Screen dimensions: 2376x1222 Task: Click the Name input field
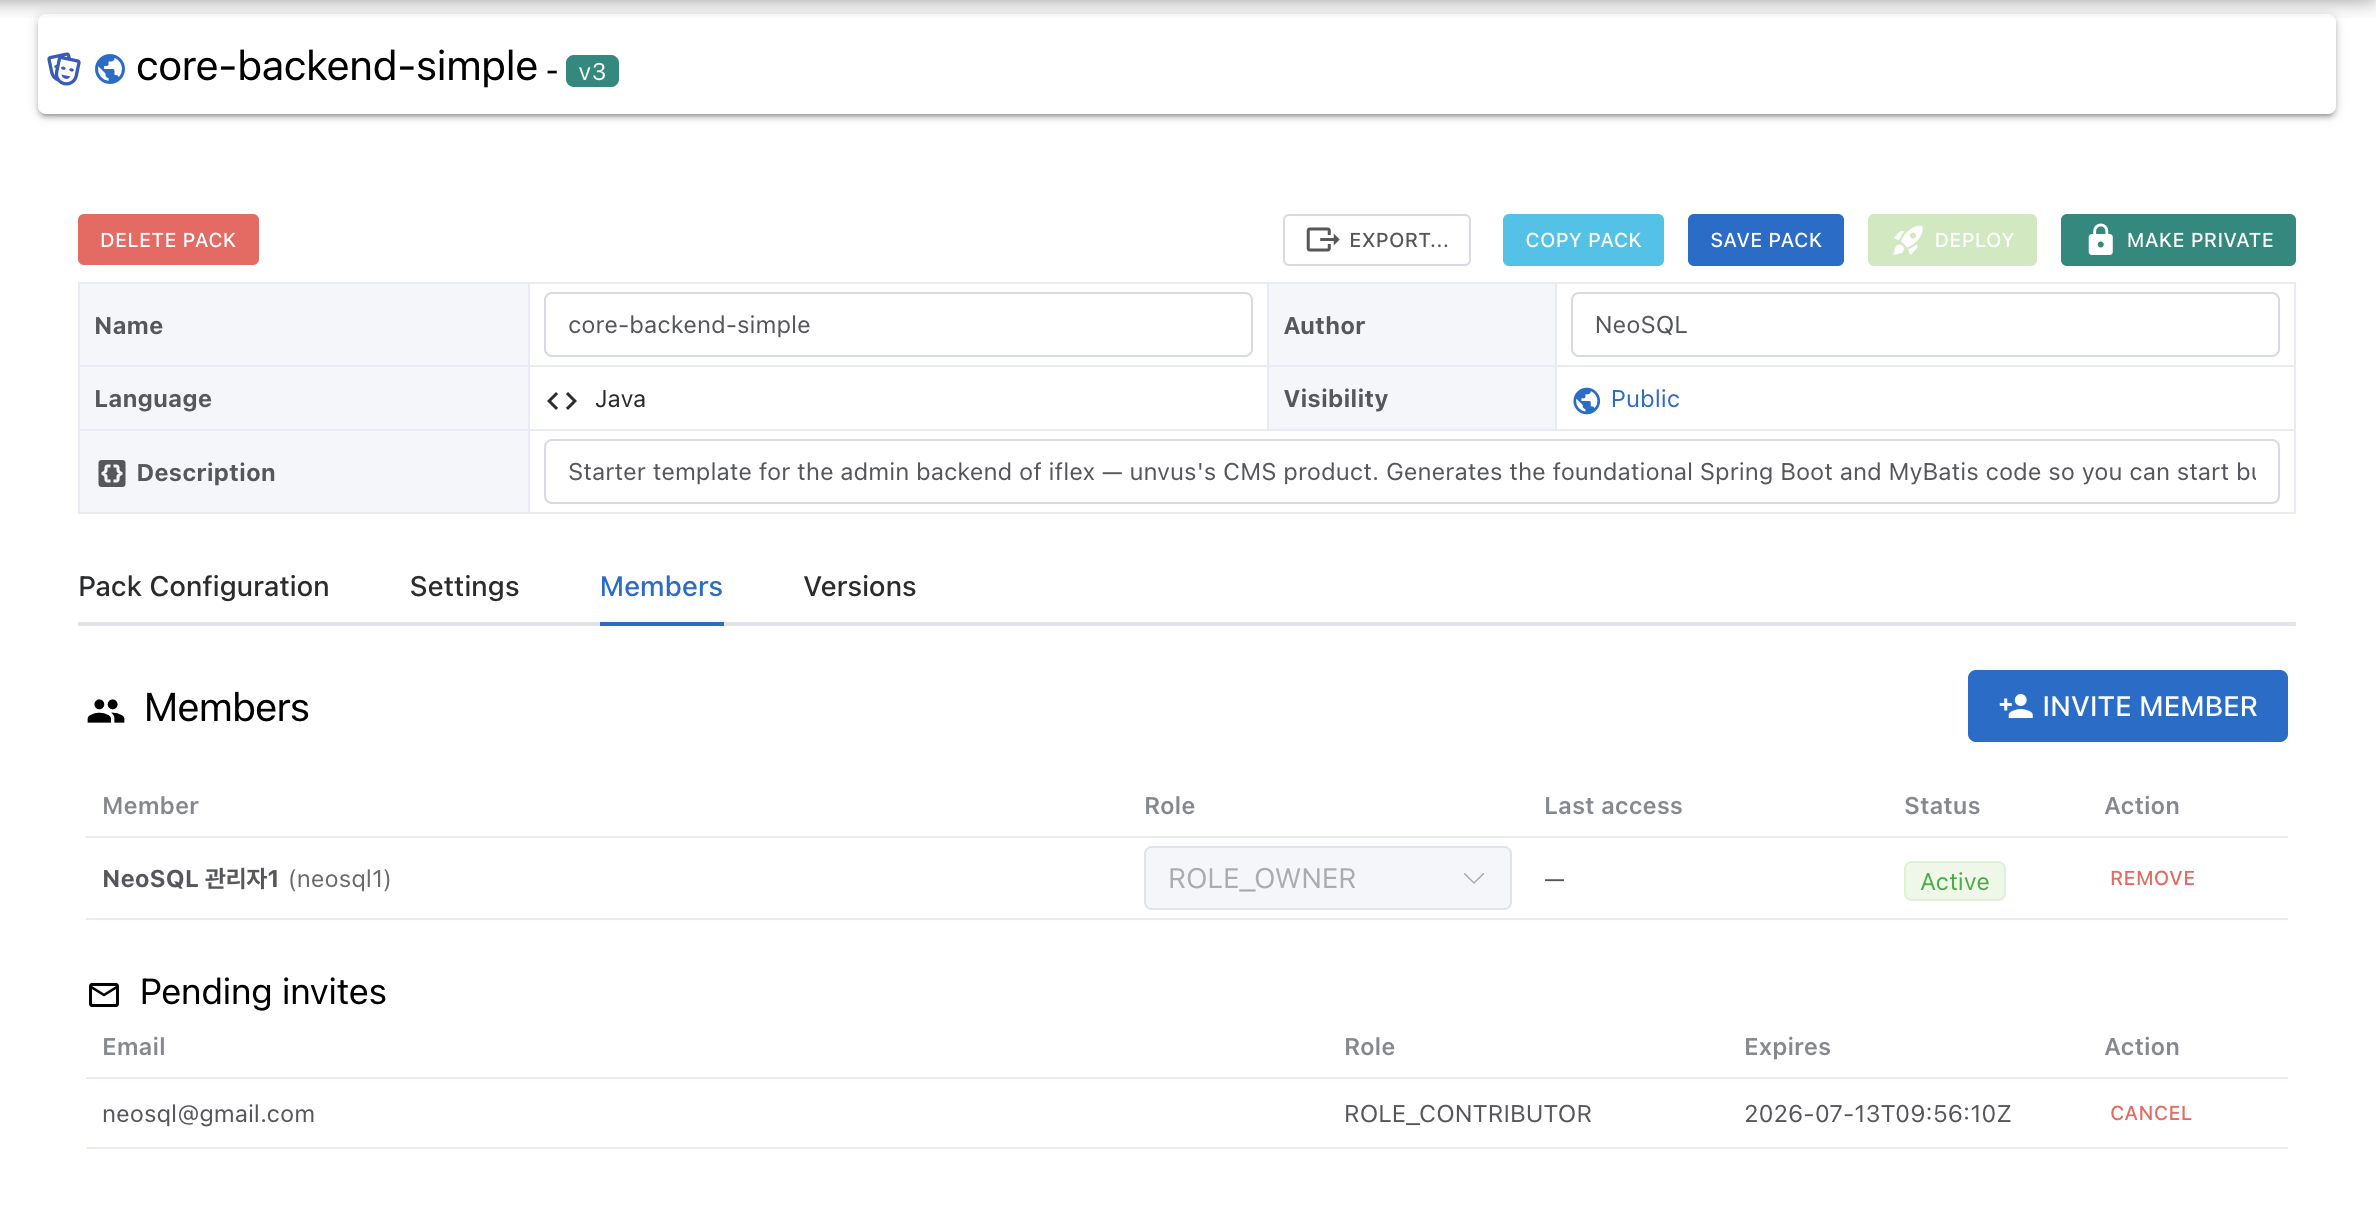898,325
